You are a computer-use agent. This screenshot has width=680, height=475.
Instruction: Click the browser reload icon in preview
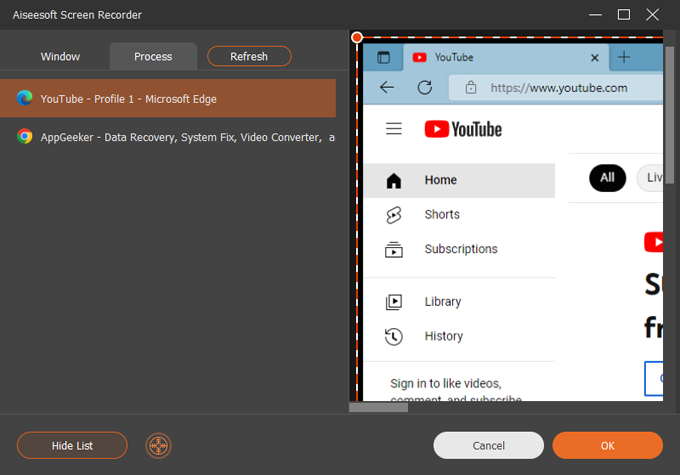pos(424,87)
